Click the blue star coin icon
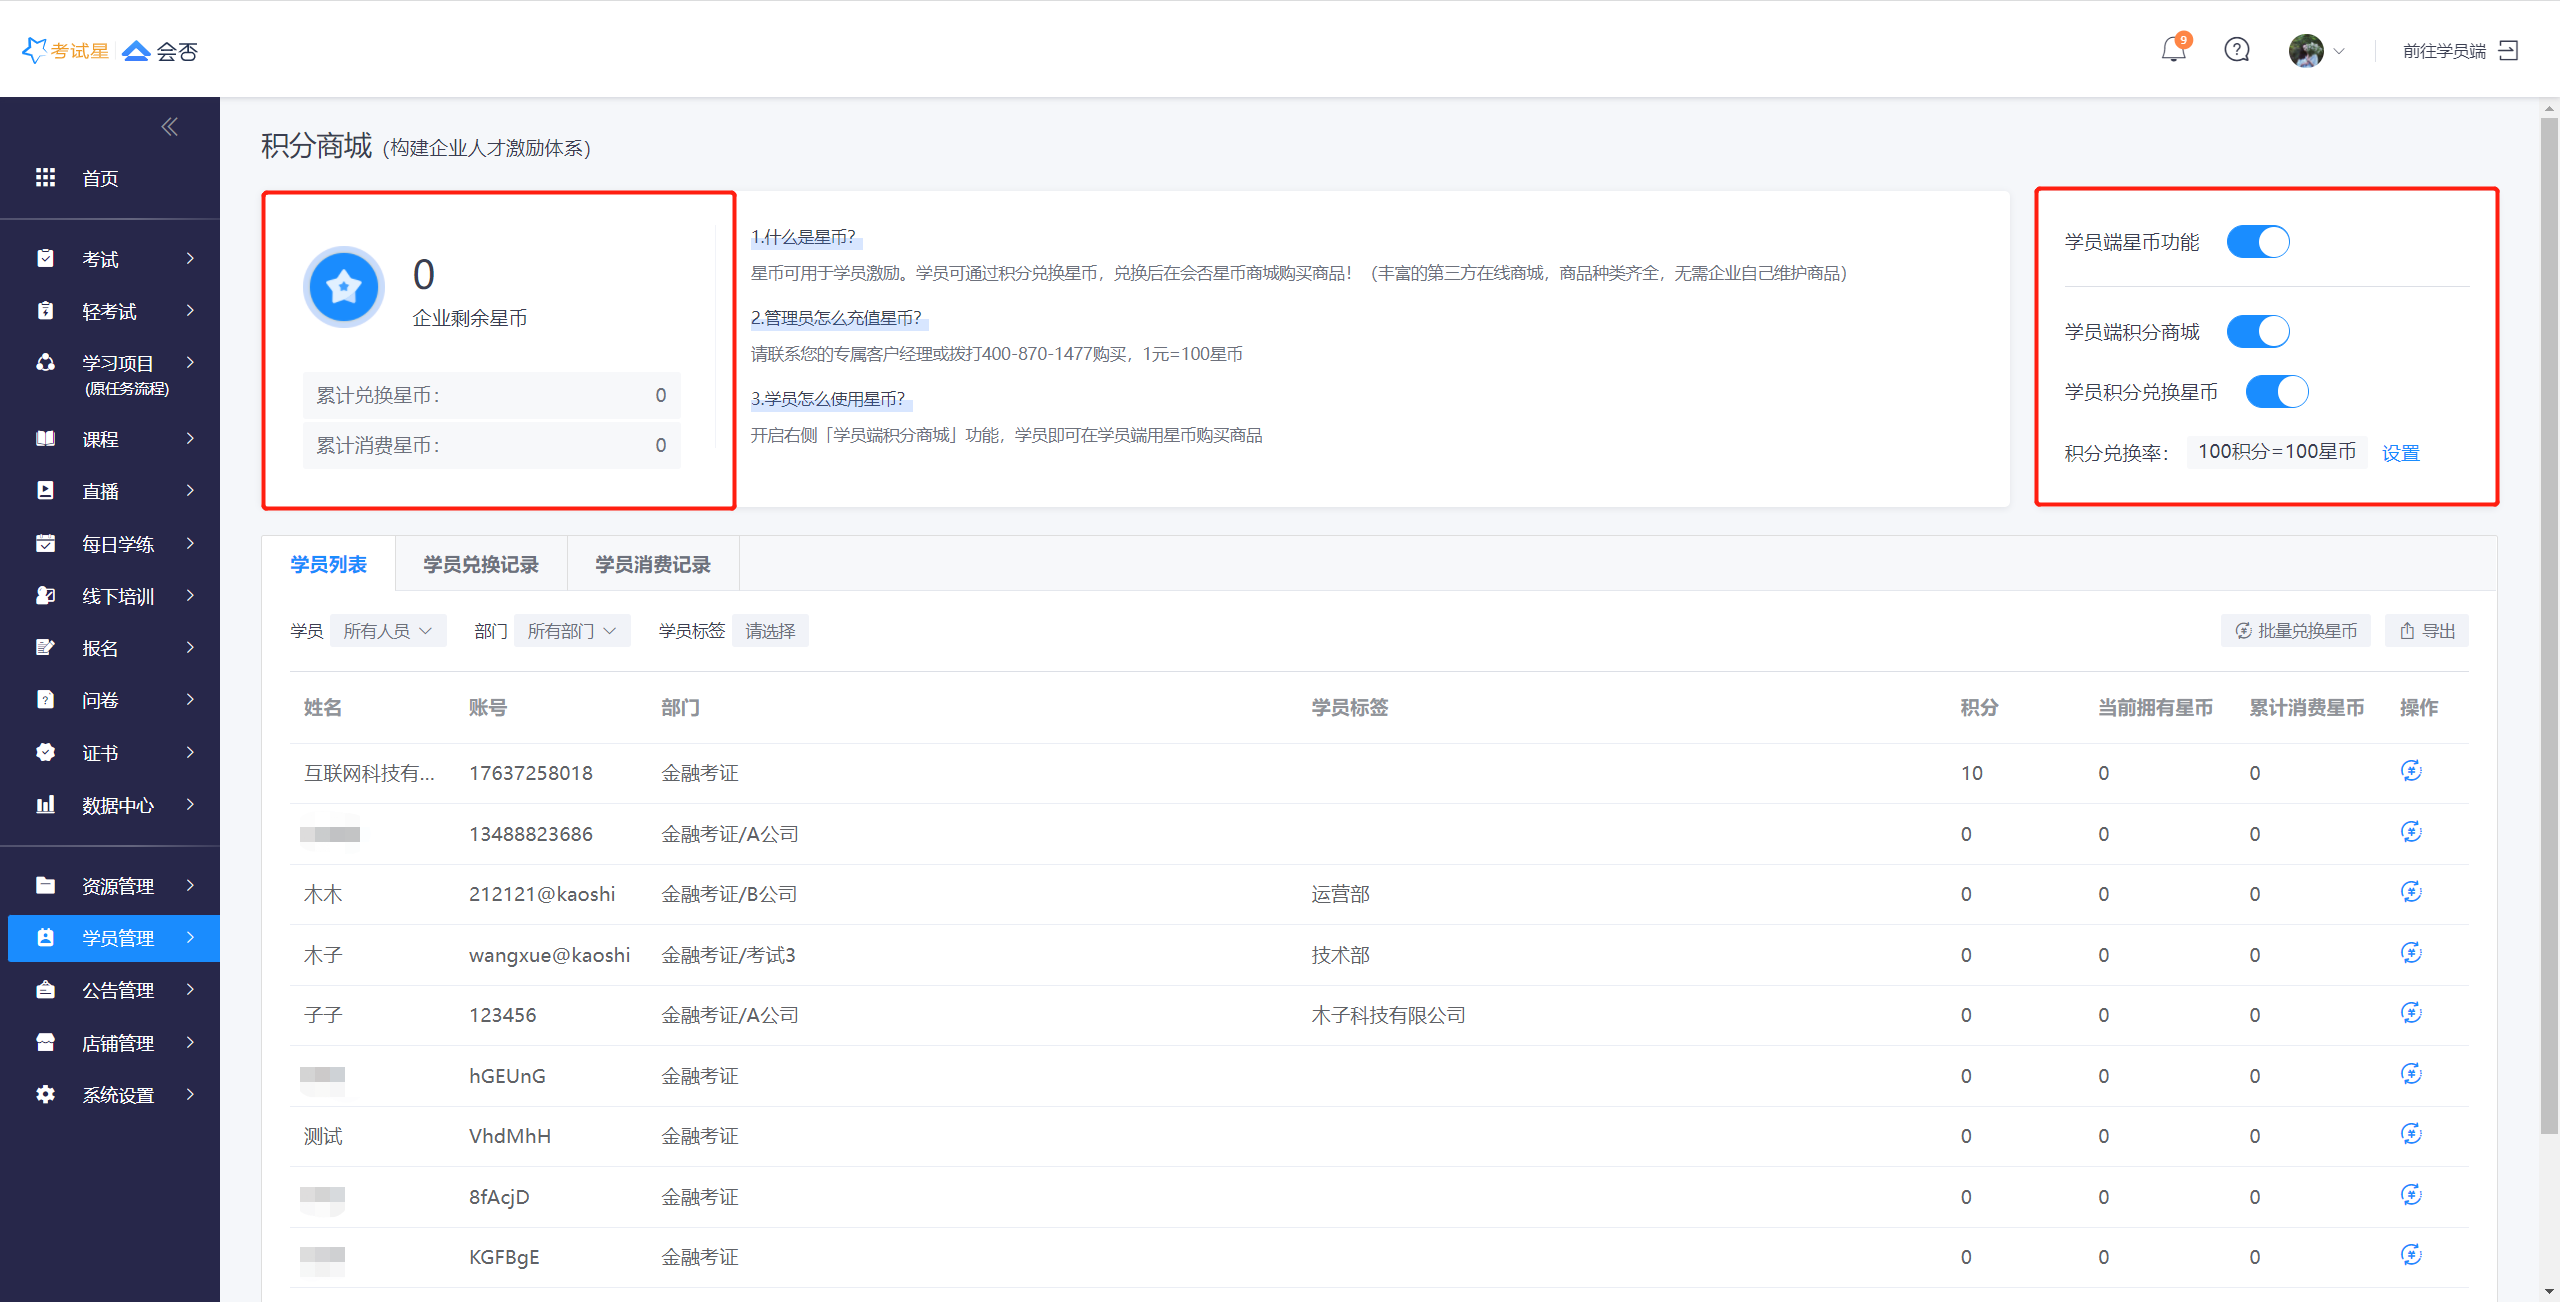The height and width of the screenshot is (1302, 2560). (344, 287)
